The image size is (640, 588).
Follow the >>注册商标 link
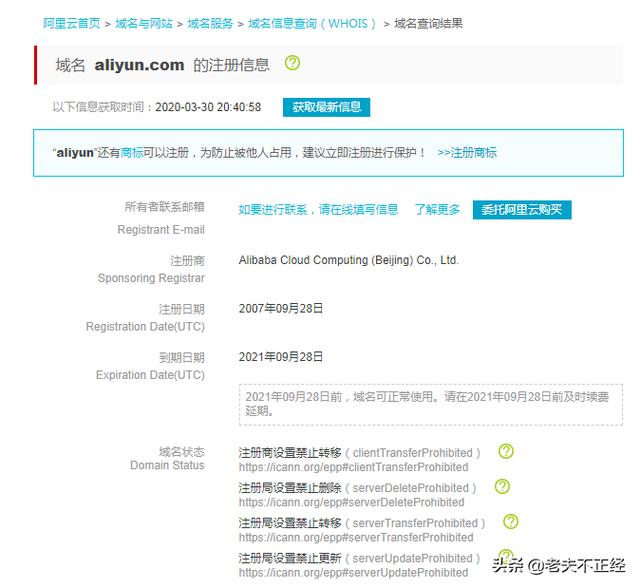pyautogui.click(x=467, y=153)
